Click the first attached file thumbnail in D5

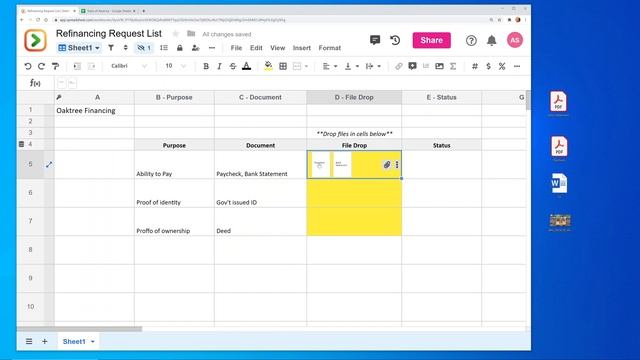point(320,164)
